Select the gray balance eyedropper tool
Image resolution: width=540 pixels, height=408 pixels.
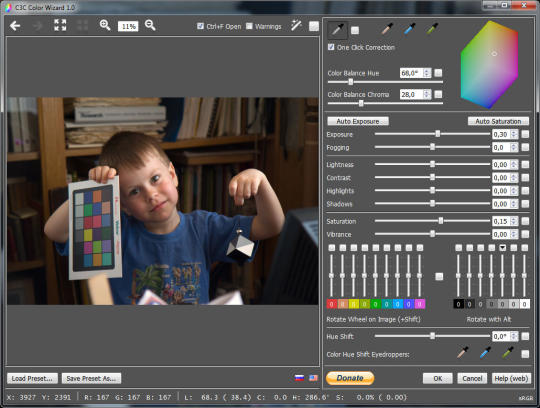337,30
